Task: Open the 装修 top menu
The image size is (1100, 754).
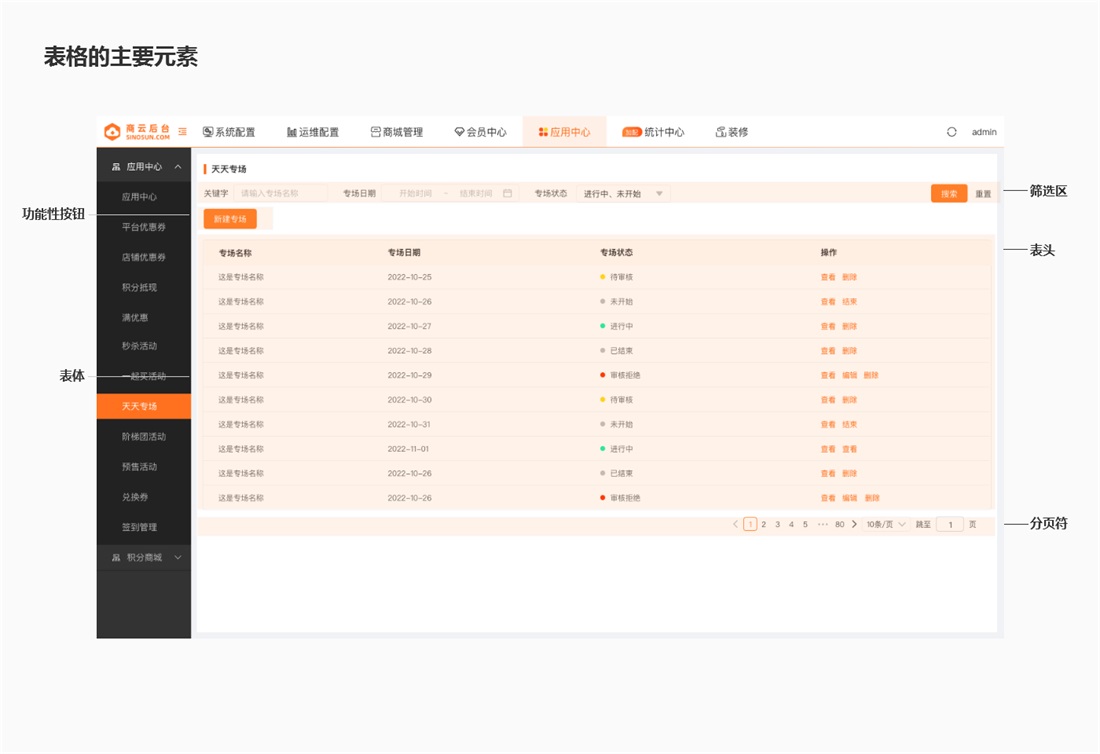Action: click(732, 132)
